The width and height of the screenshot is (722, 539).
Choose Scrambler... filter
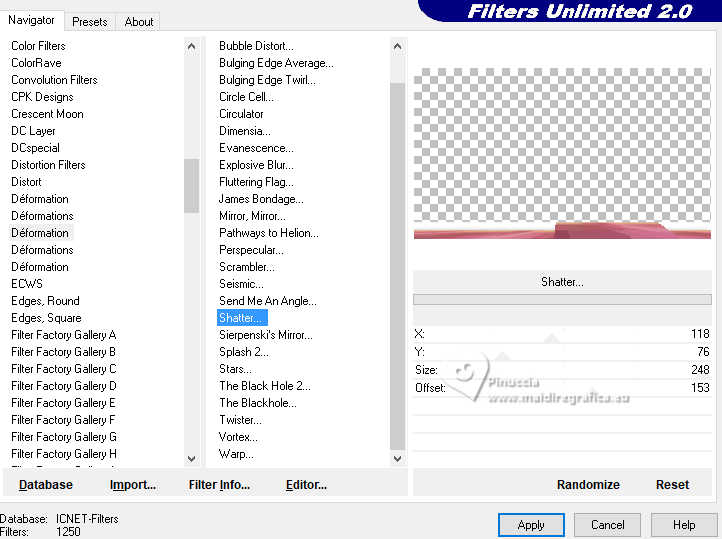click(246, 267)
